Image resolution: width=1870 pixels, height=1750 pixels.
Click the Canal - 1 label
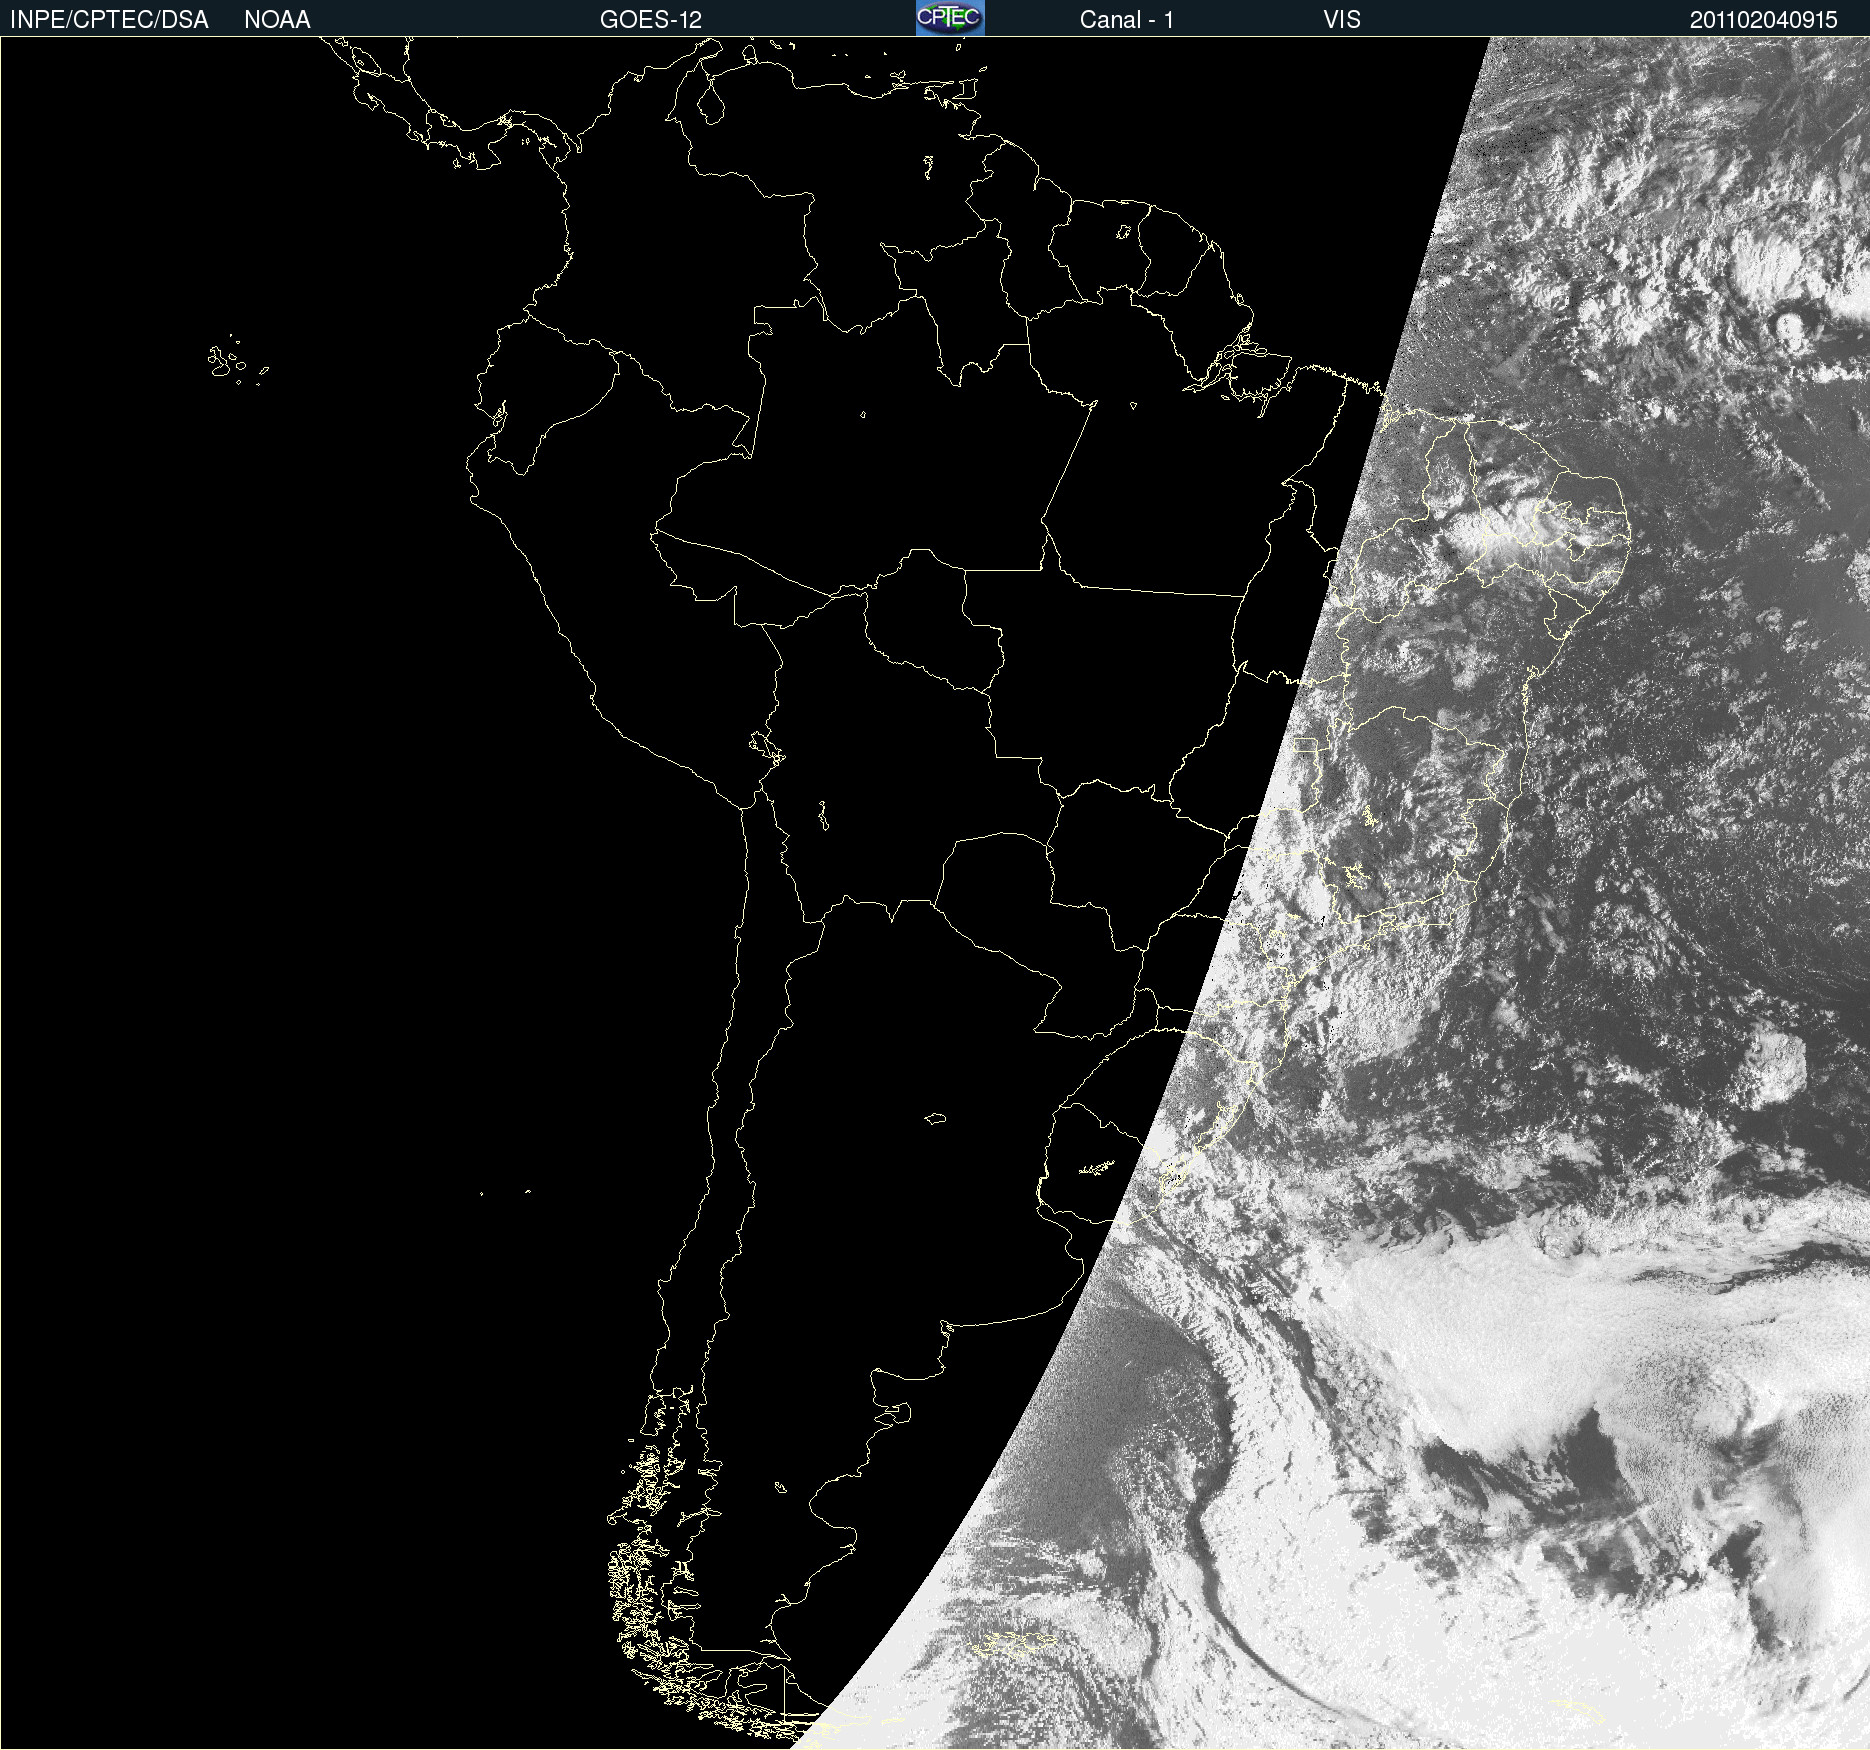[1127, 20]
